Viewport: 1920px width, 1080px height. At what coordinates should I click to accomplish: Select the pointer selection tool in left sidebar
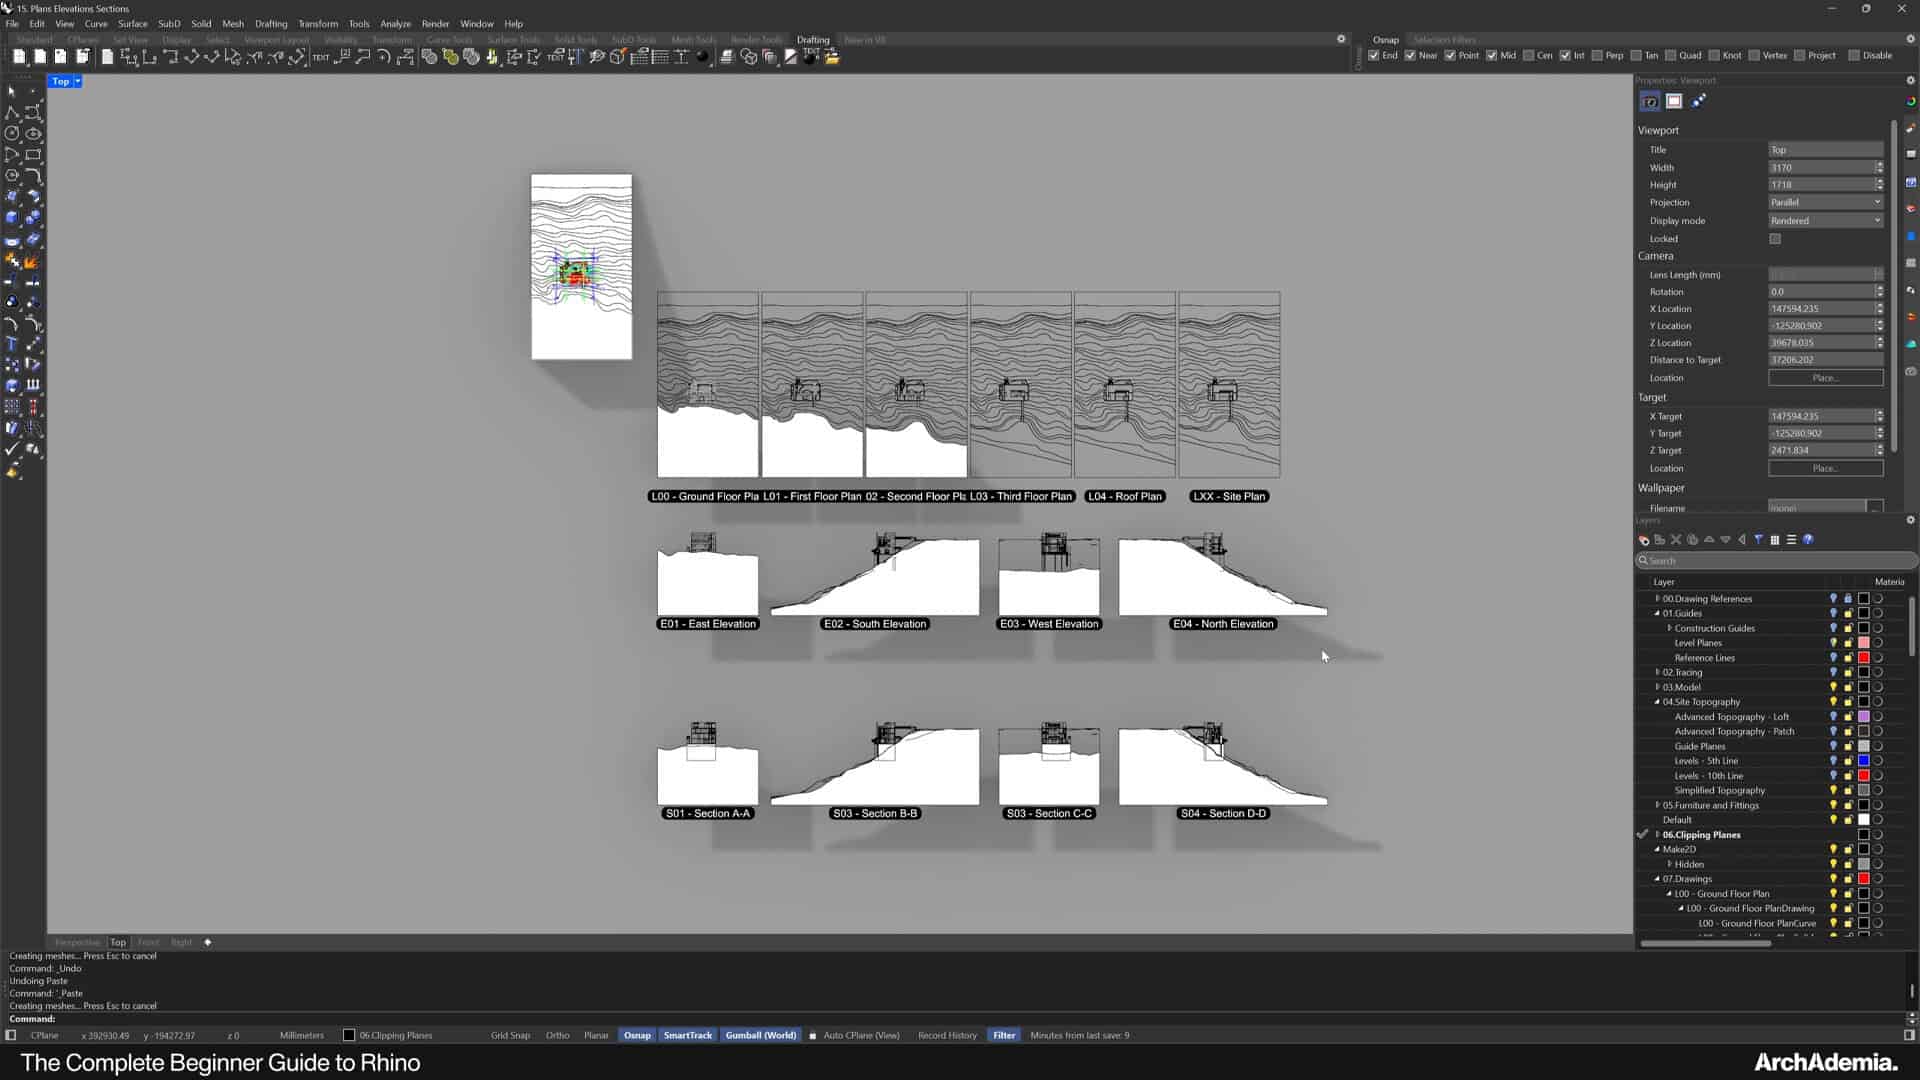[x=12, y=91]
